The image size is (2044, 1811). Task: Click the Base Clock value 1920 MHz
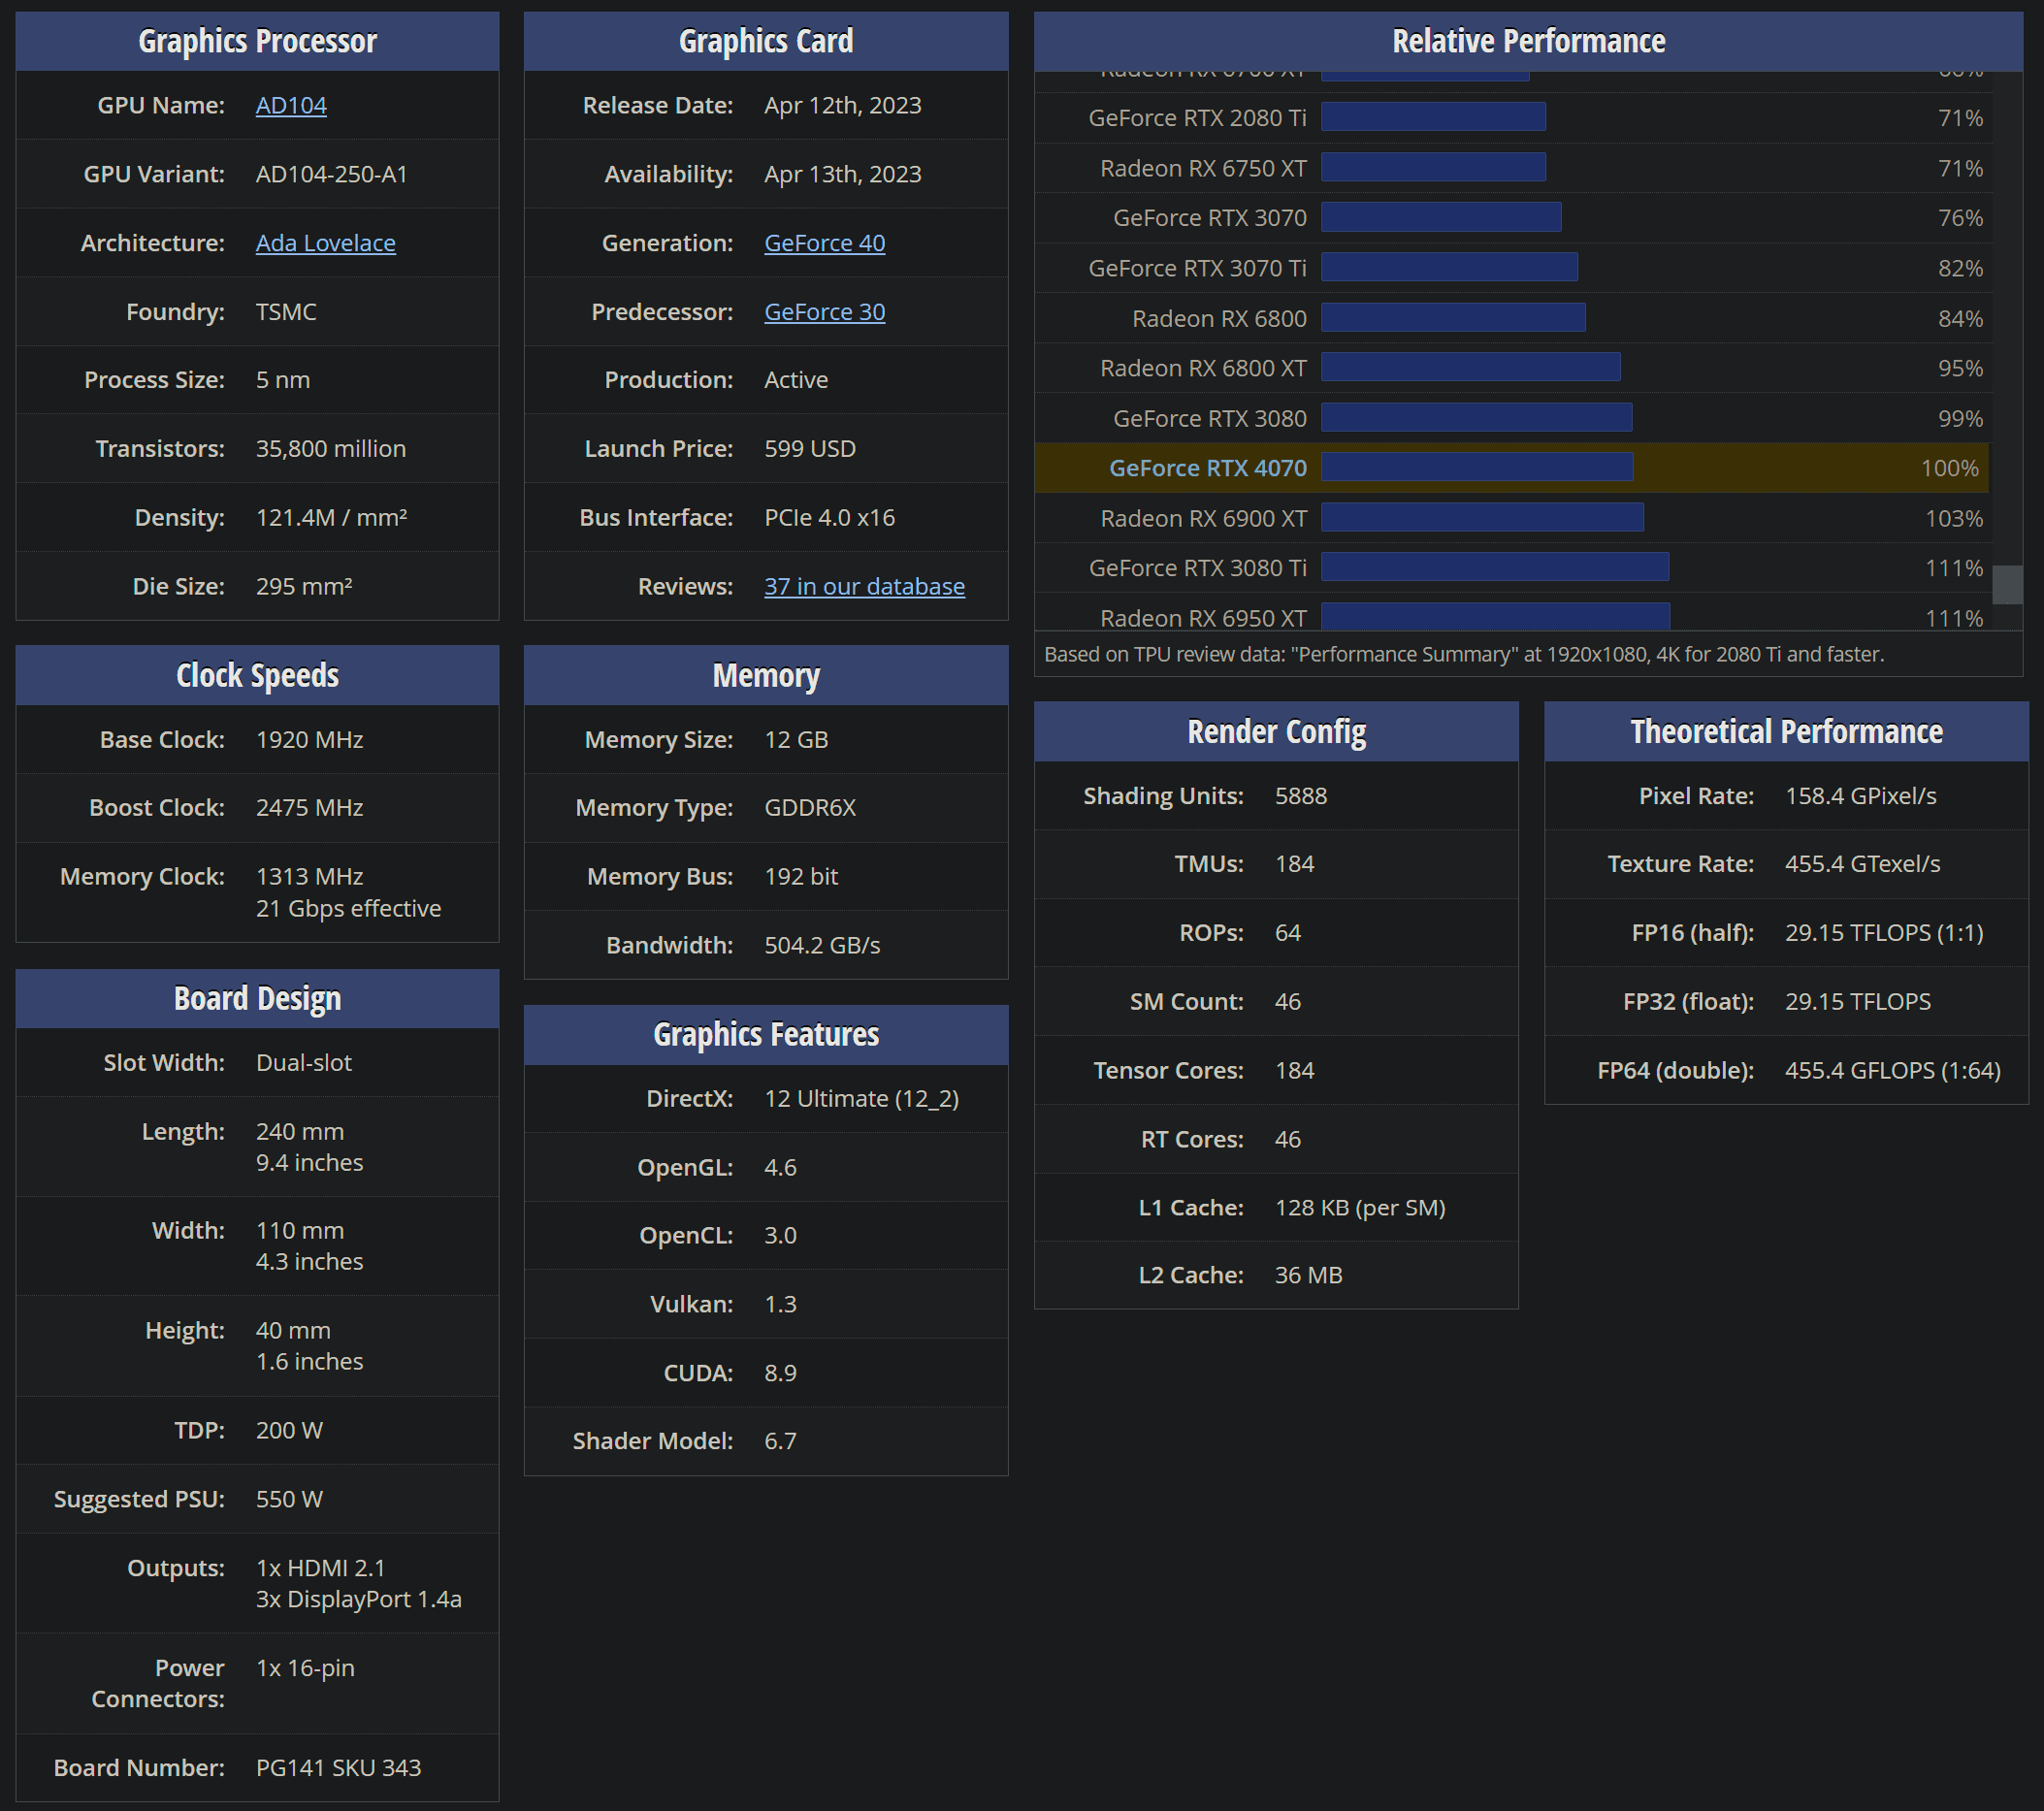coord(310,740)
